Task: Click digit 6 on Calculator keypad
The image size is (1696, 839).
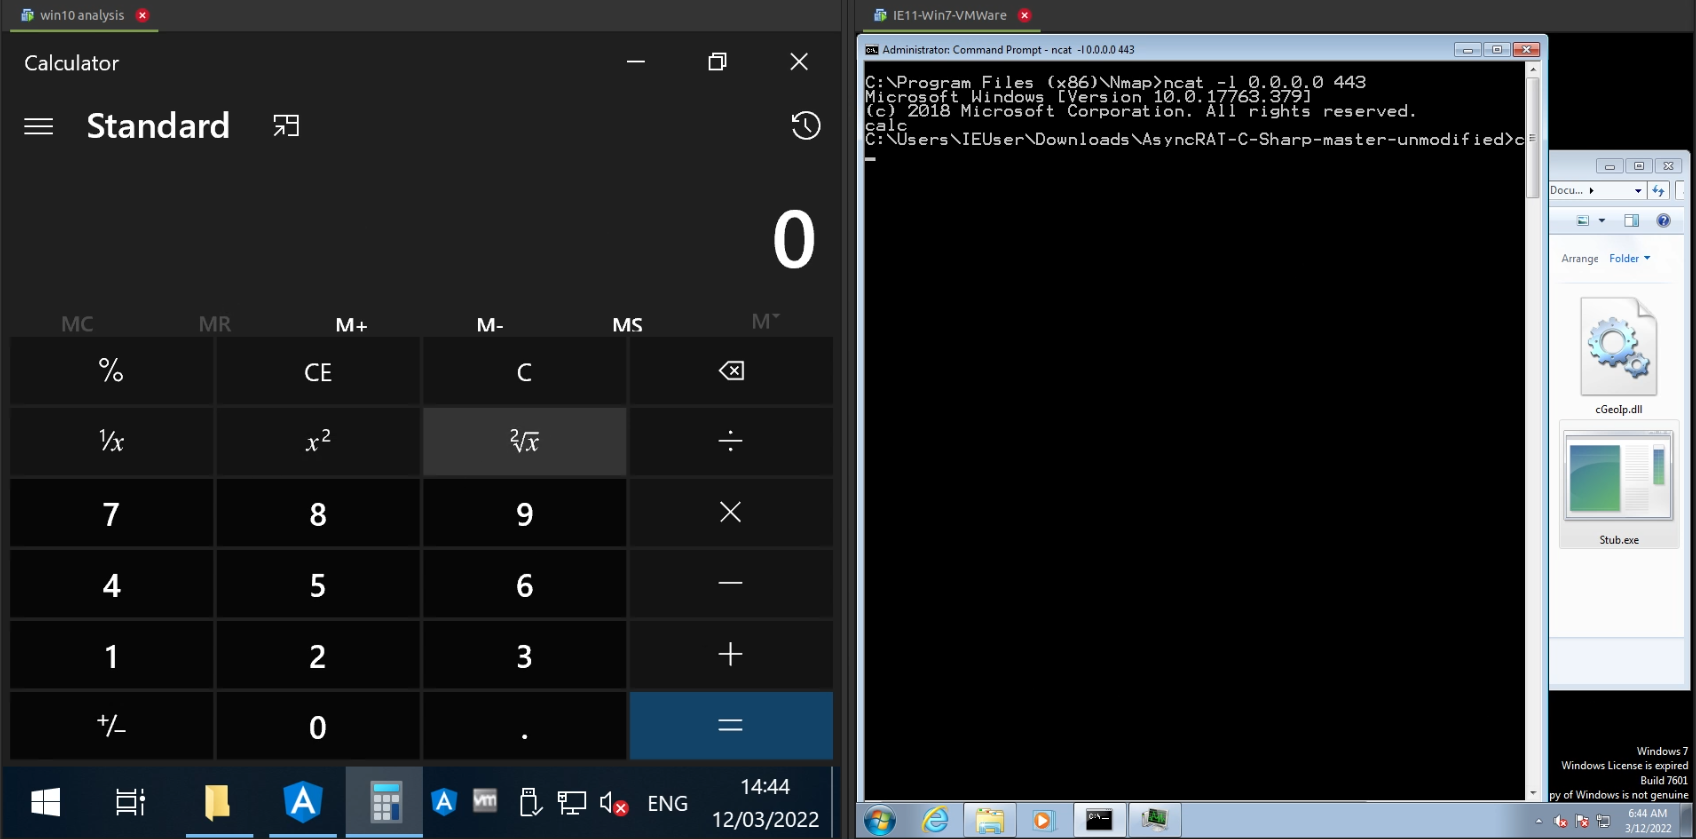Action: coord(524,584)
